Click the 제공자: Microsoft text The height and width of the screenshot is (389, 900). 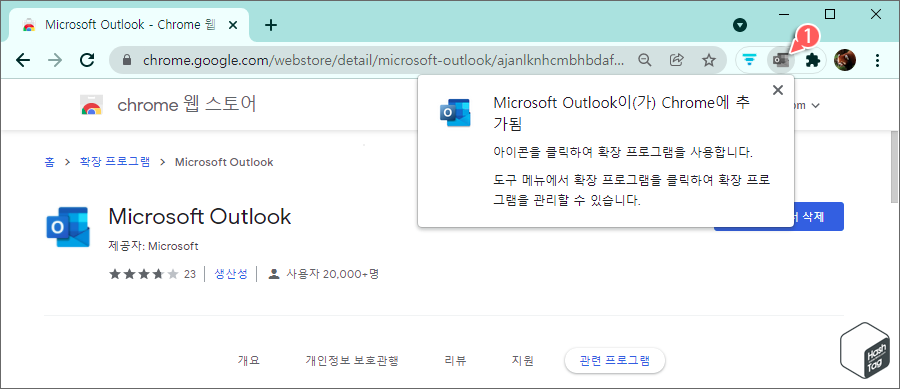(x=153, y=246)
